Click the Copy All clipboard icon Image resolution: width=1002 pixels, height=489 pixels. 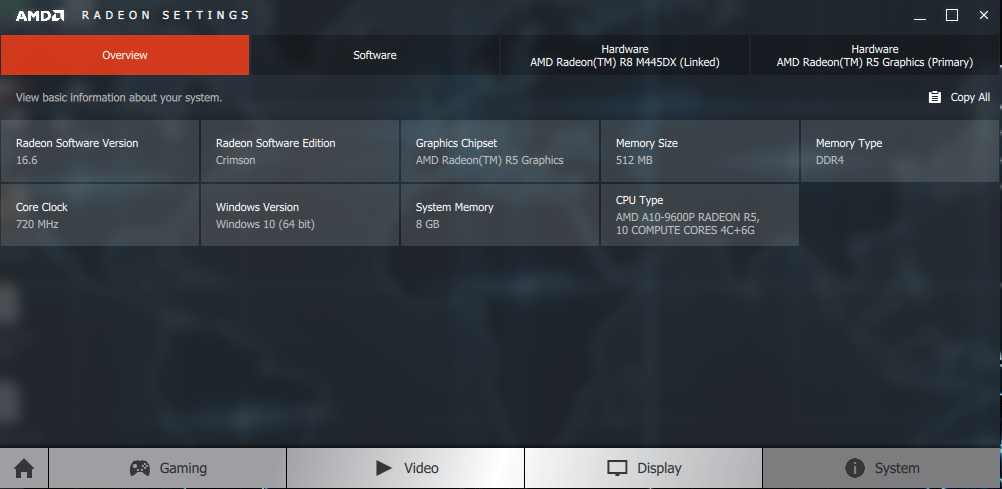934,97
